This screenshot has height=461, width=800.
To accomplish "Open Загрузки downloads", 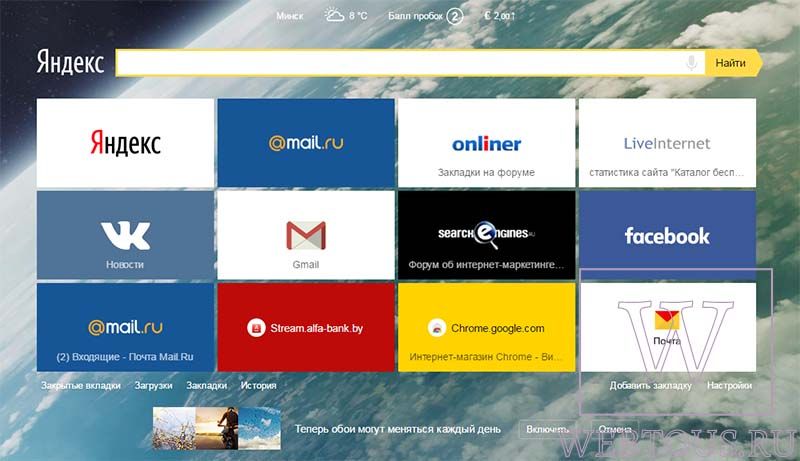I will point(154,386).
